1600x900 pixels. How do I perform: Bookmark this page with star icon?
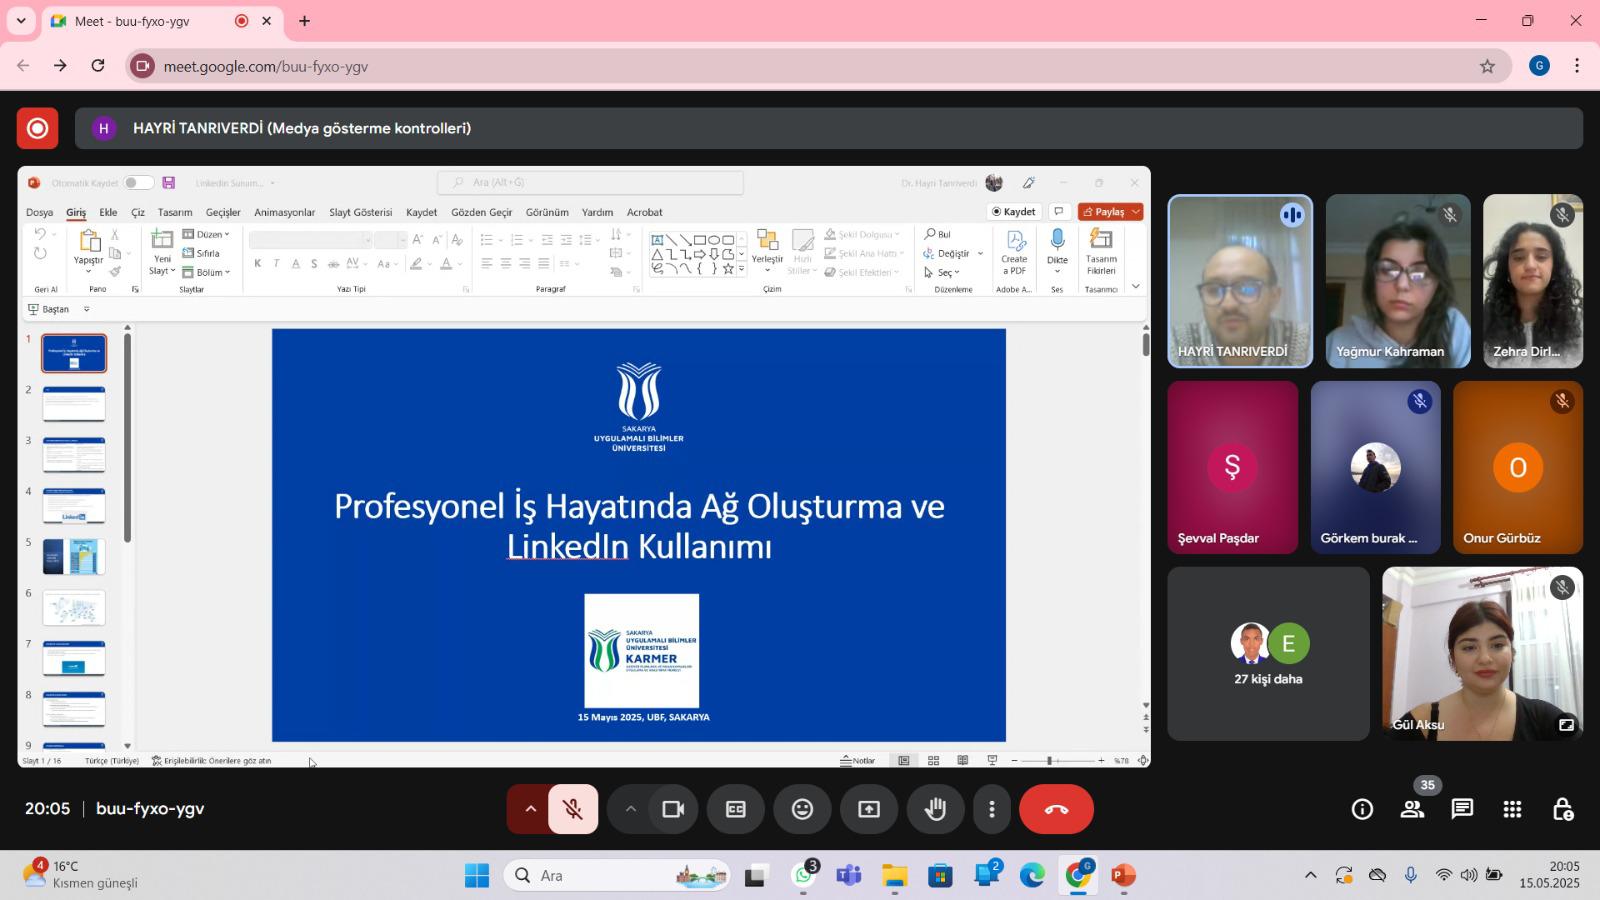[1487, 66]
